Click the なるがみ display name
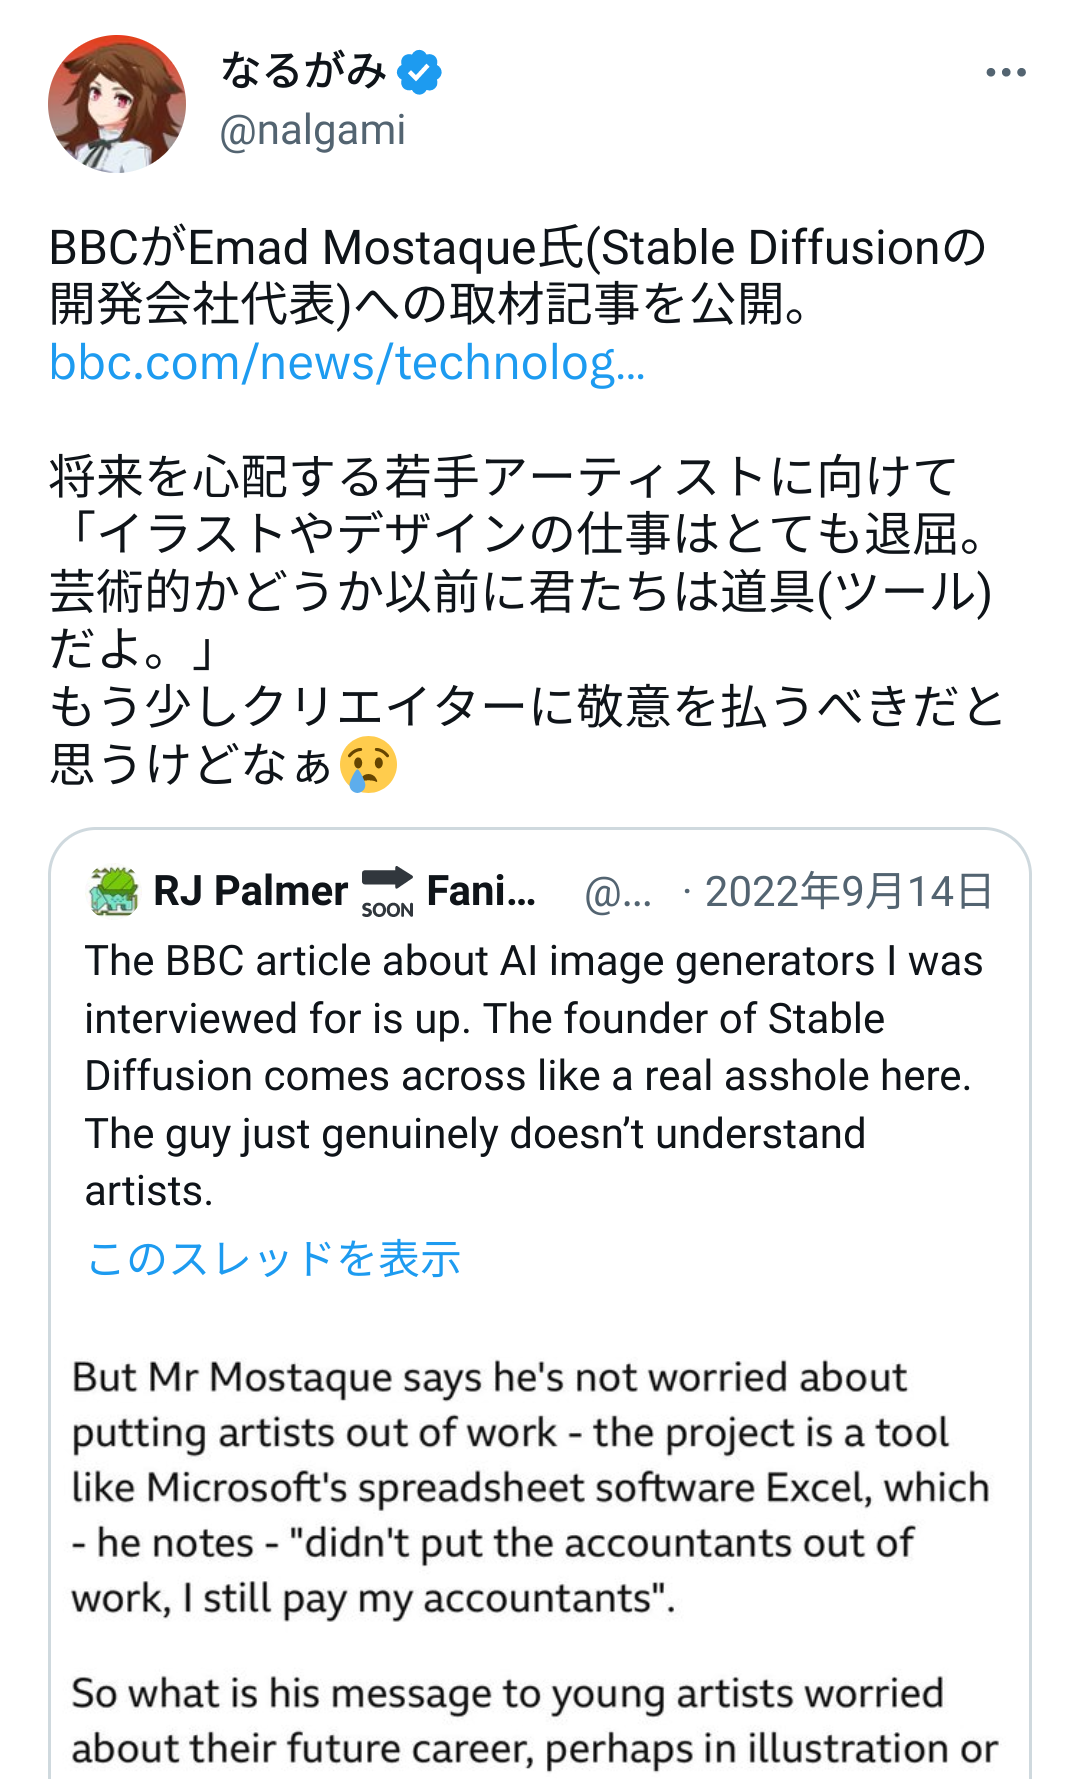1080x1779 pixels. point(303,71)
